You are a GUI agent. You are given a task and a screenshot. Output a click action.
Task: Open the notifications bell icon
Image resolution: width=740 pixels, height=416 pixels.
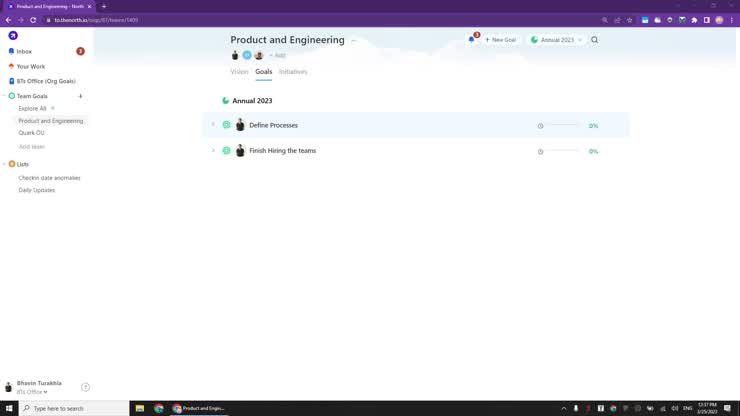point(472,39)
